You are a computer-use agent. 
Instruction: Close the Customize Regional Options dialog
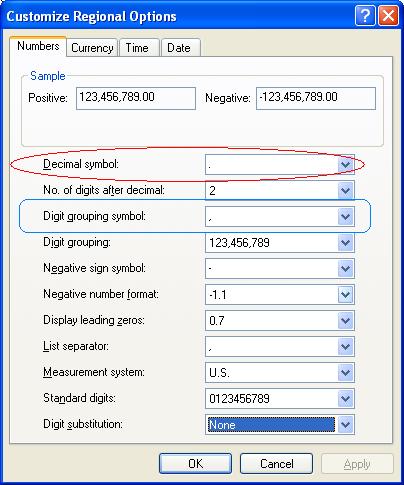pos(388,15)
